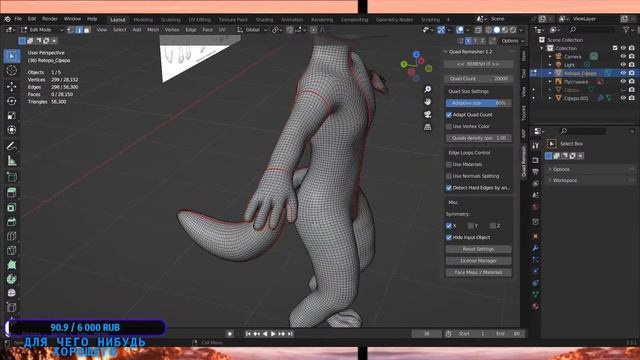Toggle X-ray display in the viewport header
Viewport: 640px width, 360px height.
click(478, 30)
